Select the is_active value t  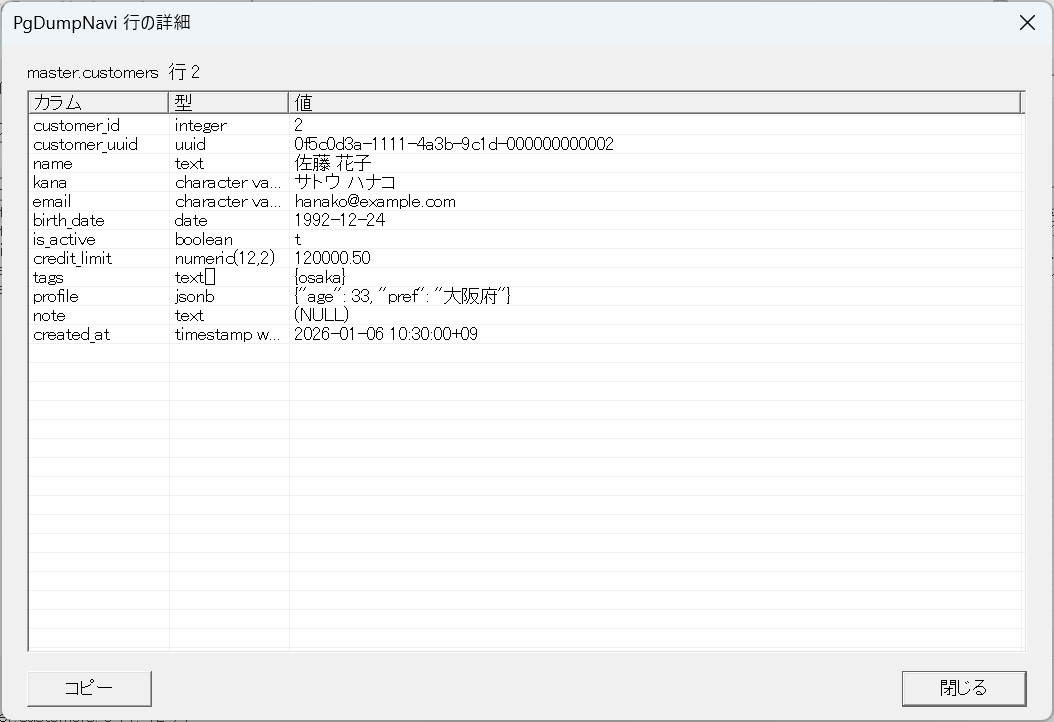point(298,239)
